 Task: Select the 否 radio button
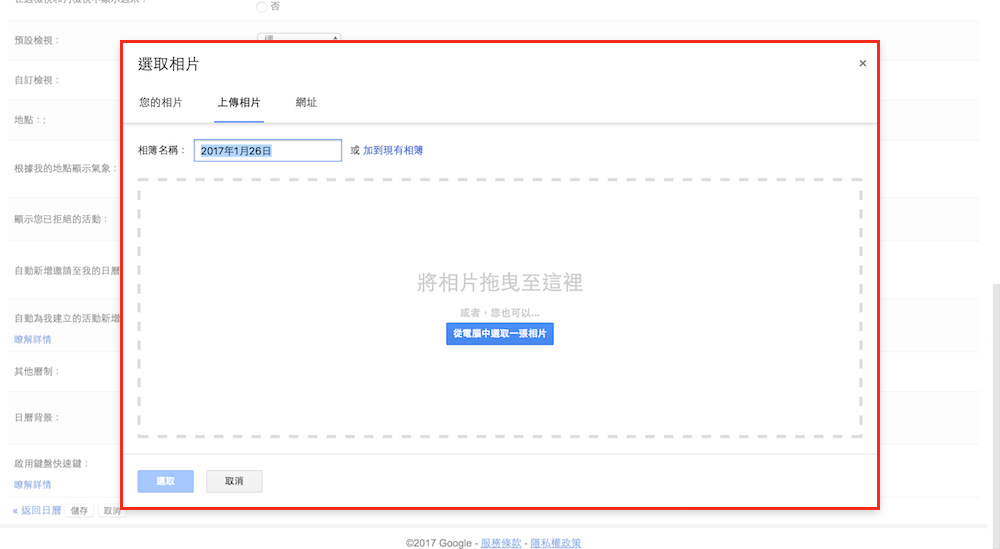tap(262, 7)
